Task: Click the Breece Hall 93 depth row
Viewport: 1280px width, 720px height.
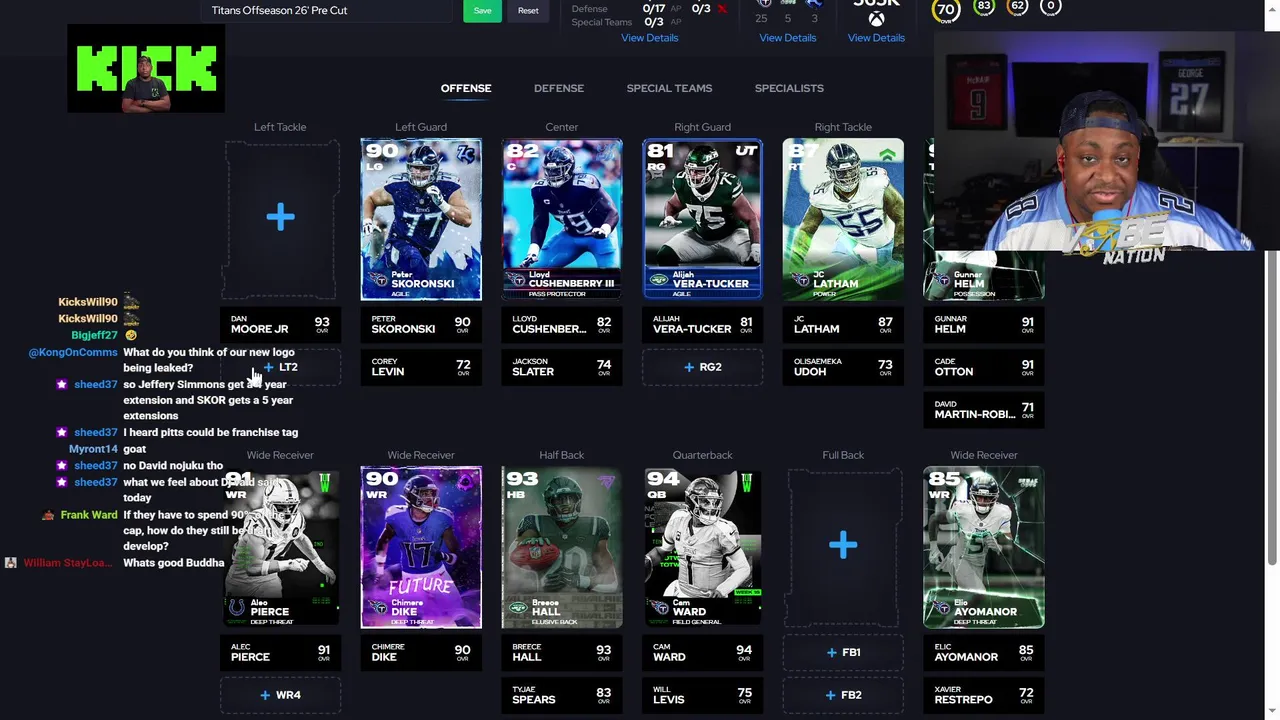Action: coord(562,652)
